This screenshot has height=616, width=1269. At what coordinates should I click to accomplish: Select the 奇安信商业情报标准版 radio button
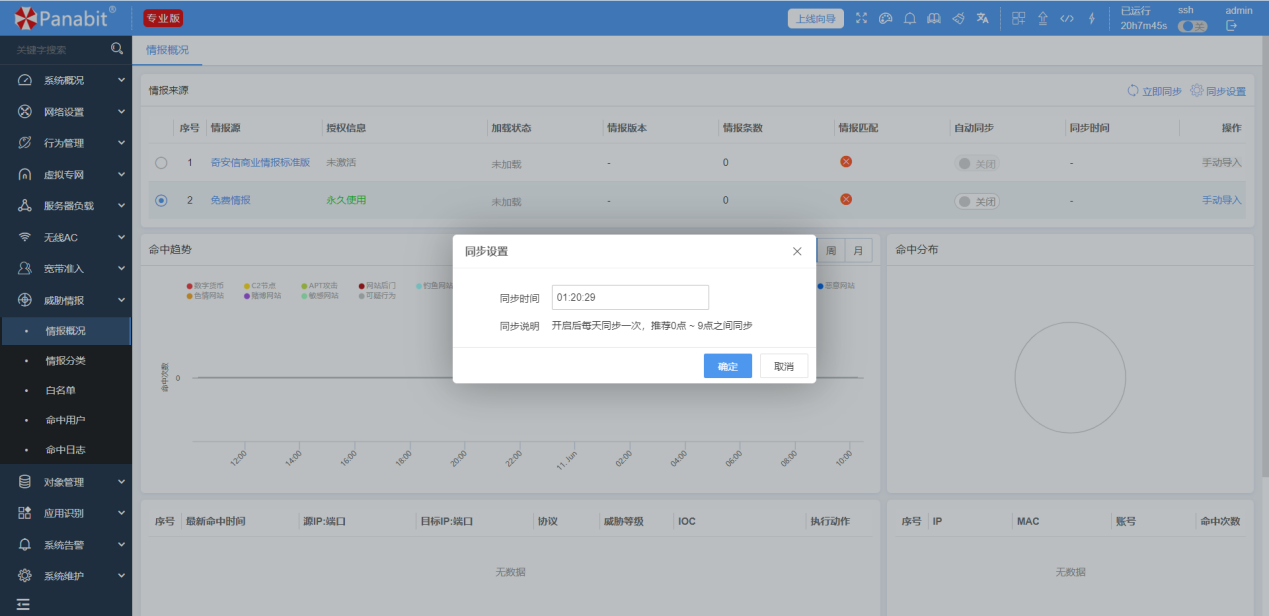click(161, 162)
